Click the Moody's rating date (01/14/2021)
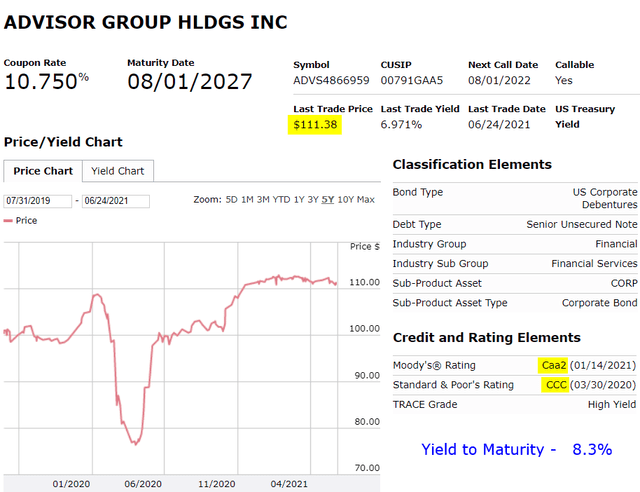 click(603, 365)
